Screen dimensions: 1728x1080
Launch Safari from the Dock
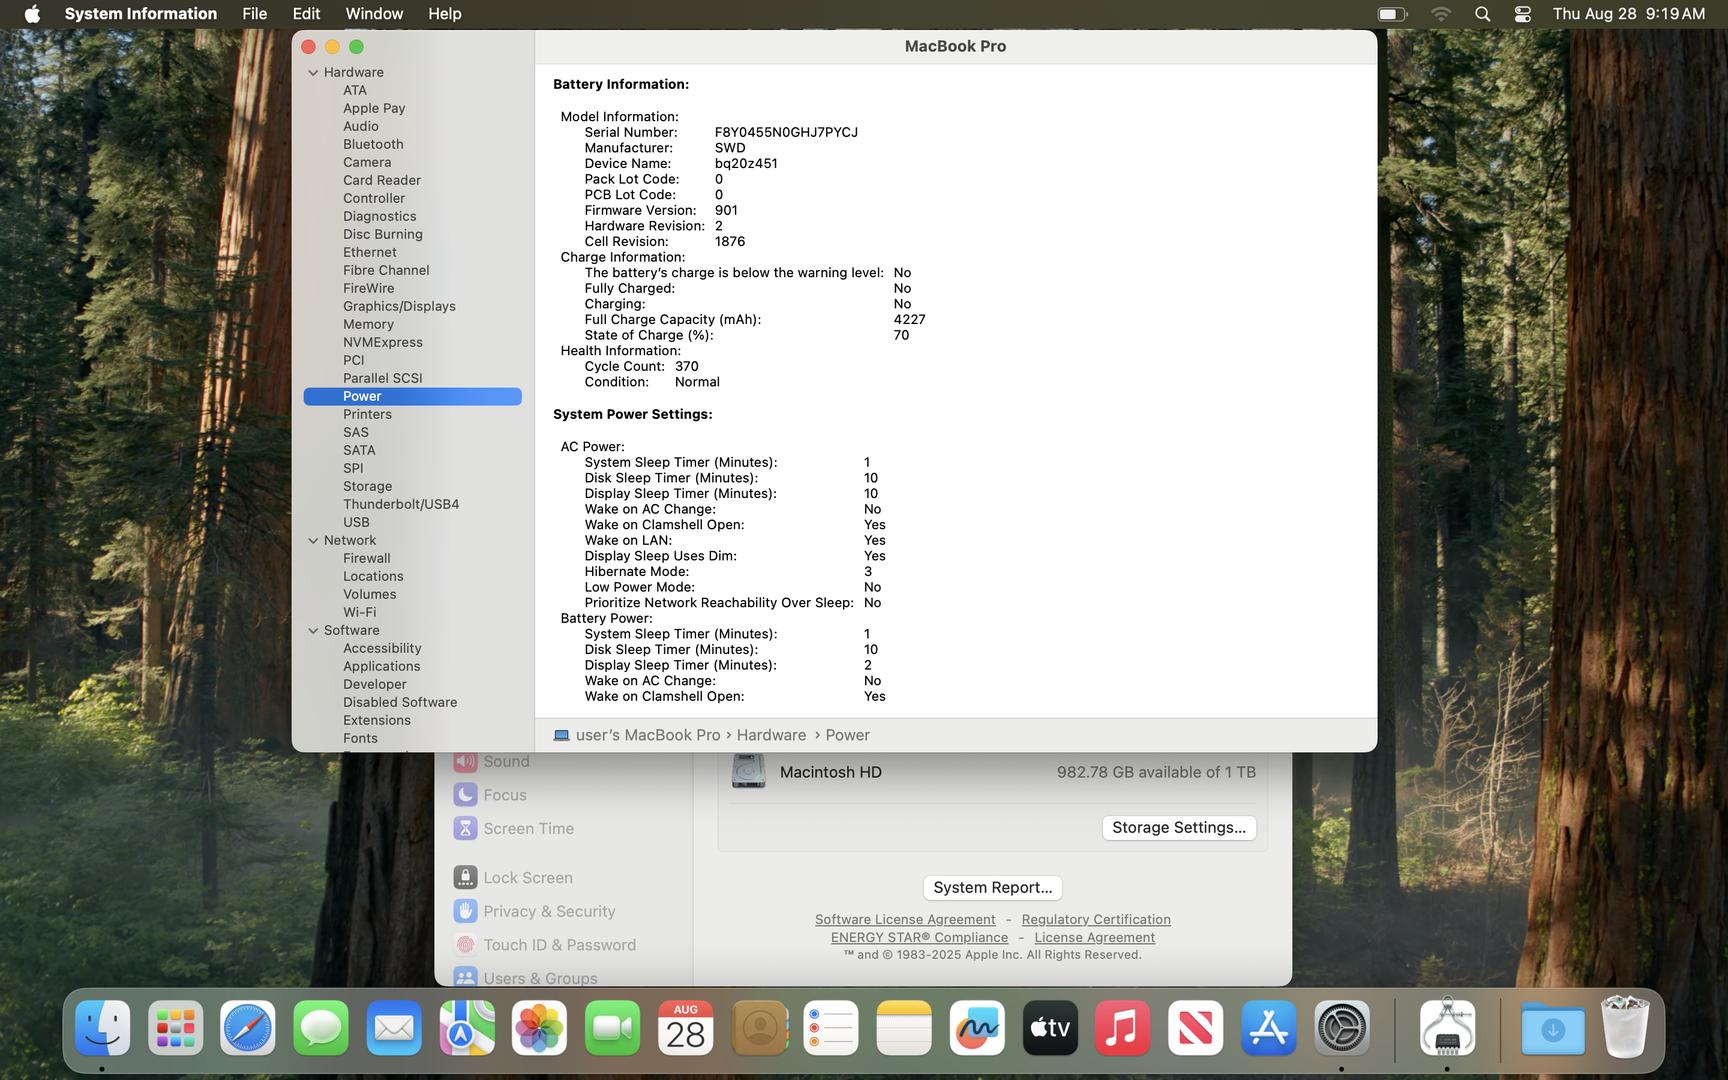[248, 1028]
